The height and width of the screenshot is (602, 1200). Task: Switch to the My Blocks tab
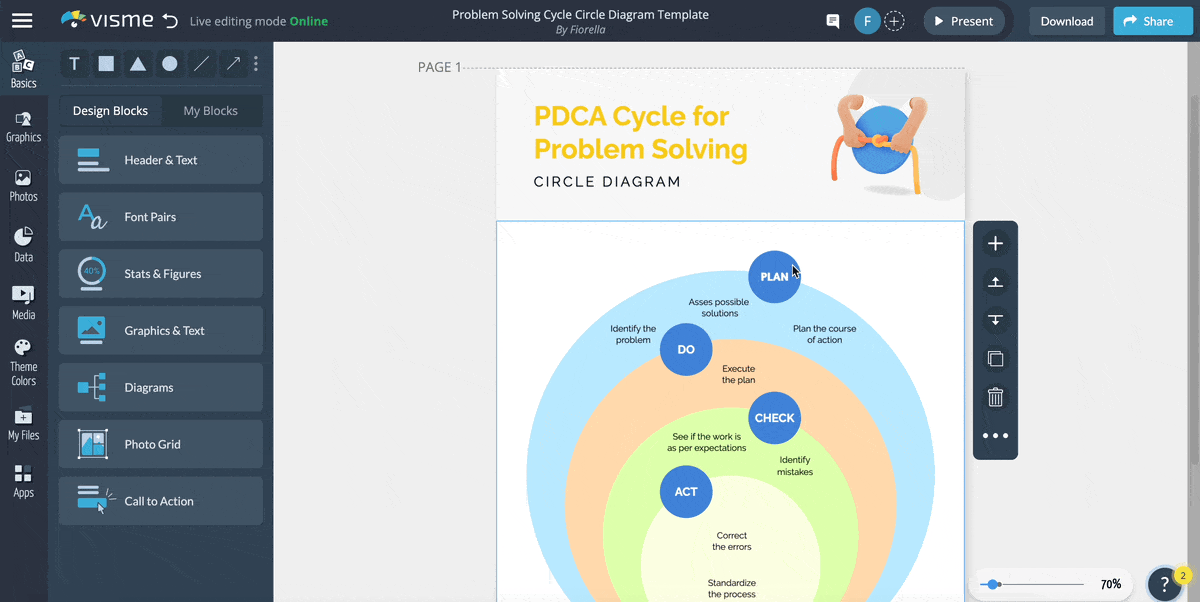click(x=210, y=110)
